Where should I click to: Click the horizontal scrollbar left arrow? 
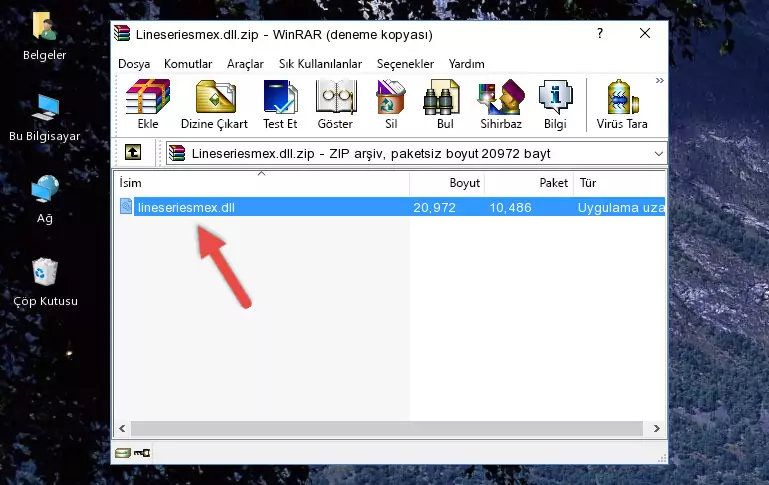click(122, 429)
